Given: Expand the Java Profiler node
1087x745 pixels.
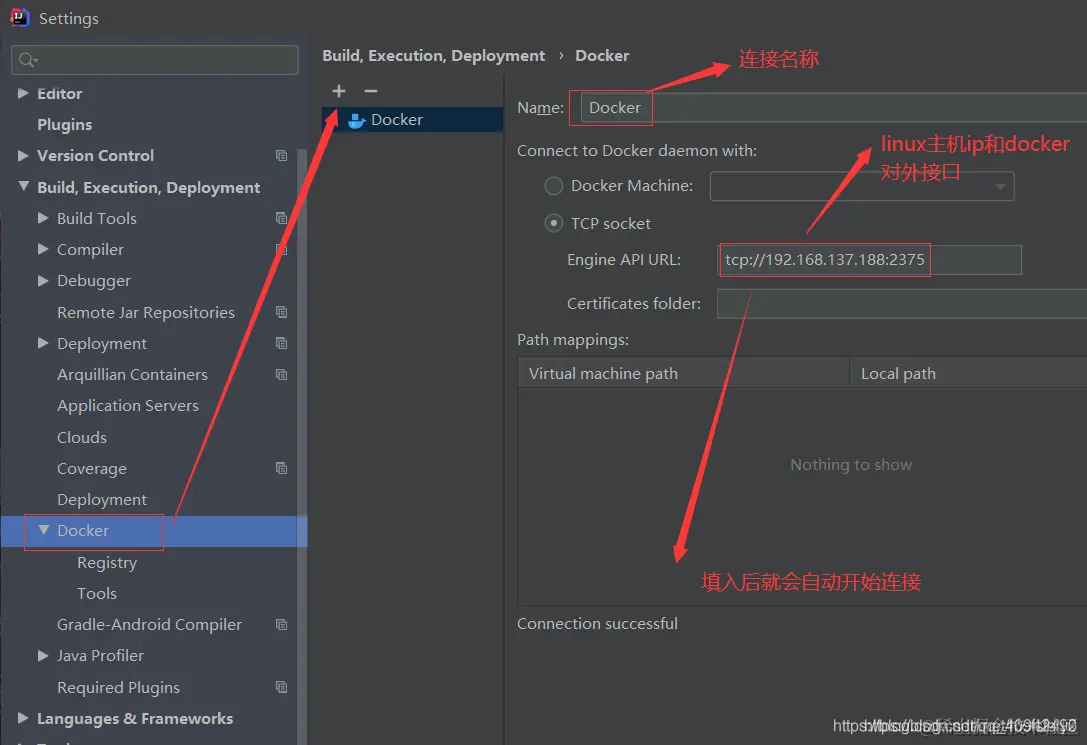Looking at the screenshot, I should [x=43, y=655].
